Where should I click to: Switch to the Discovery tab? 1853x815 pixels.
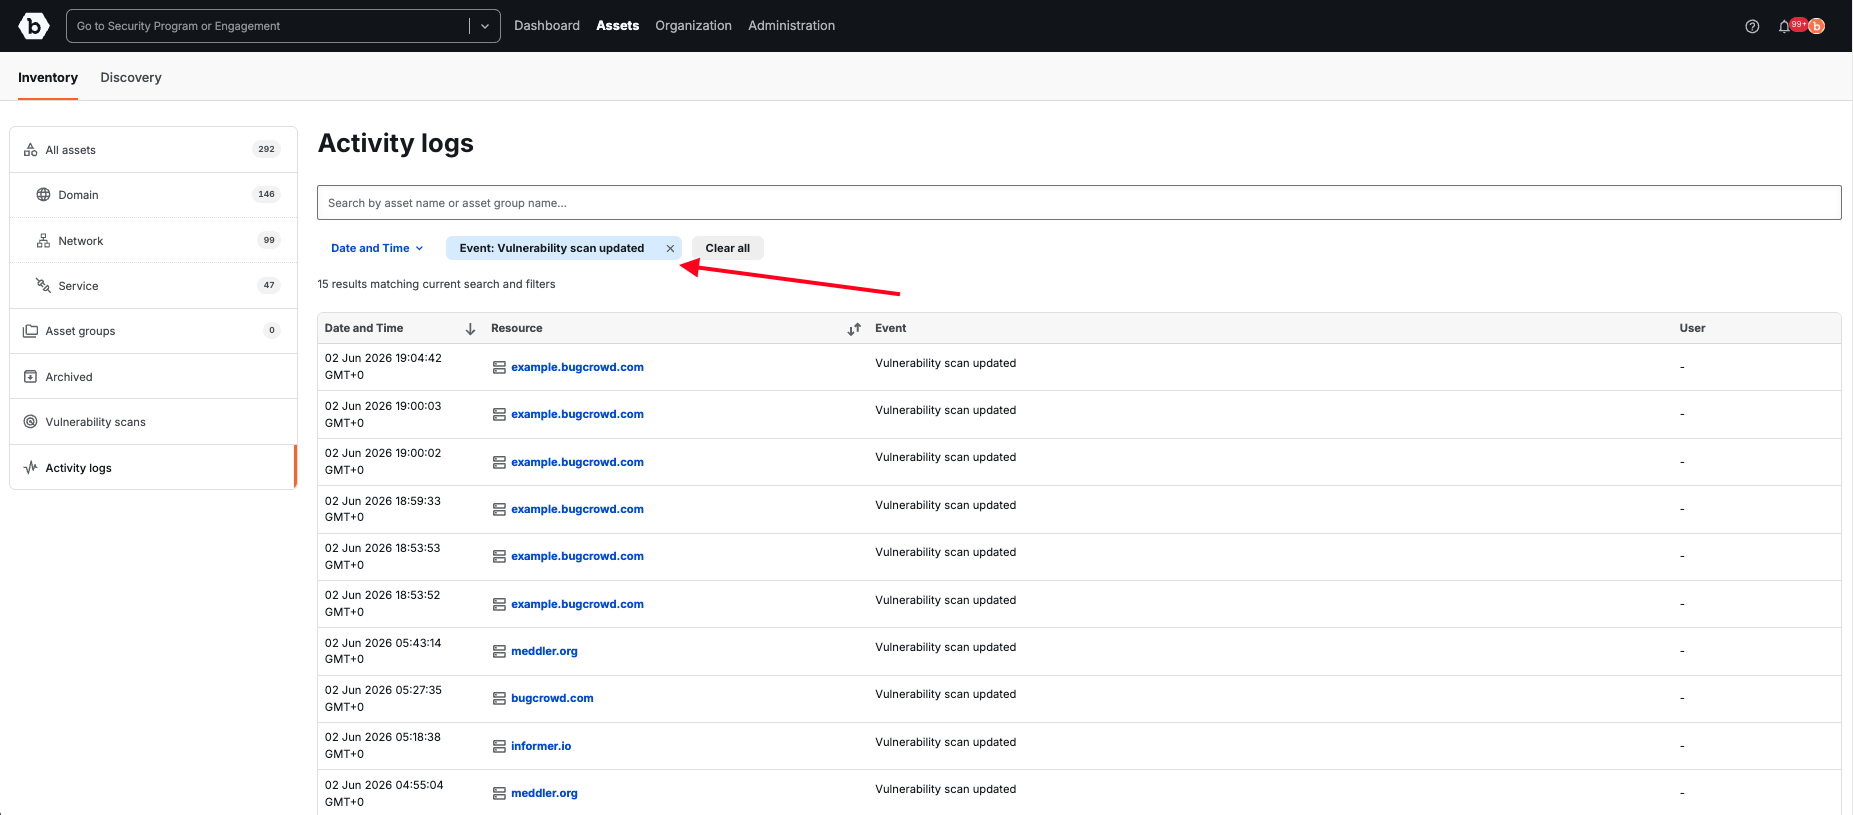131,78
